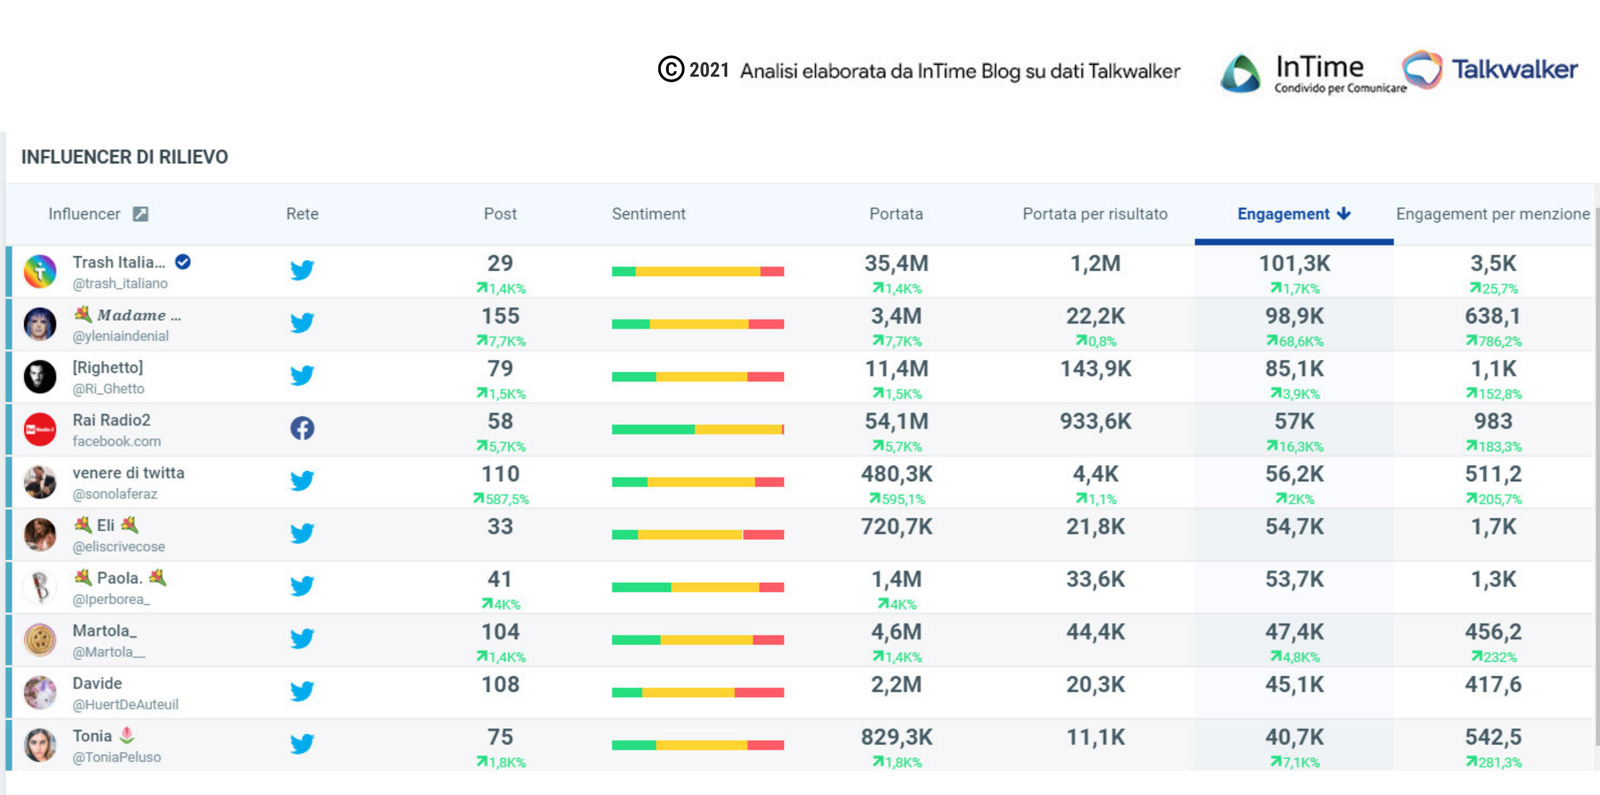Open the @yleniaindenial handle link
The image size is (1600, 795).
121,336
